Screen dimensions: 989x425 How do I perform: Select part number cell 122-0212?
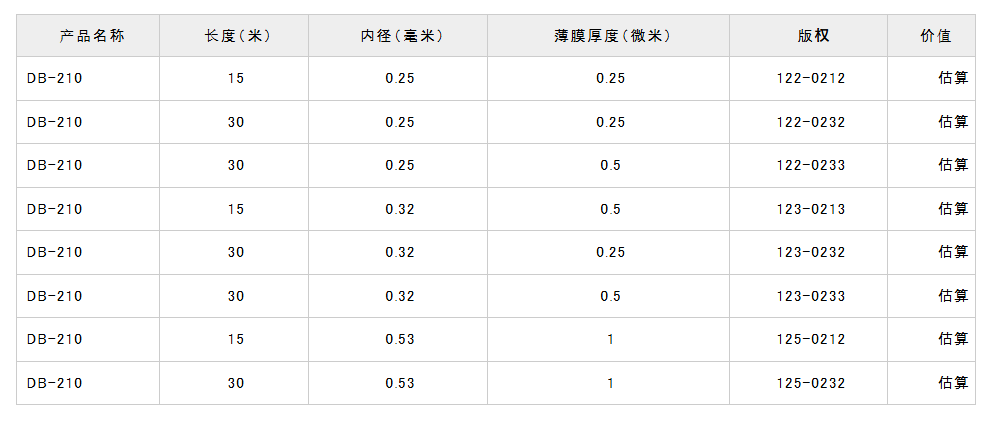(x=811, y=78)
